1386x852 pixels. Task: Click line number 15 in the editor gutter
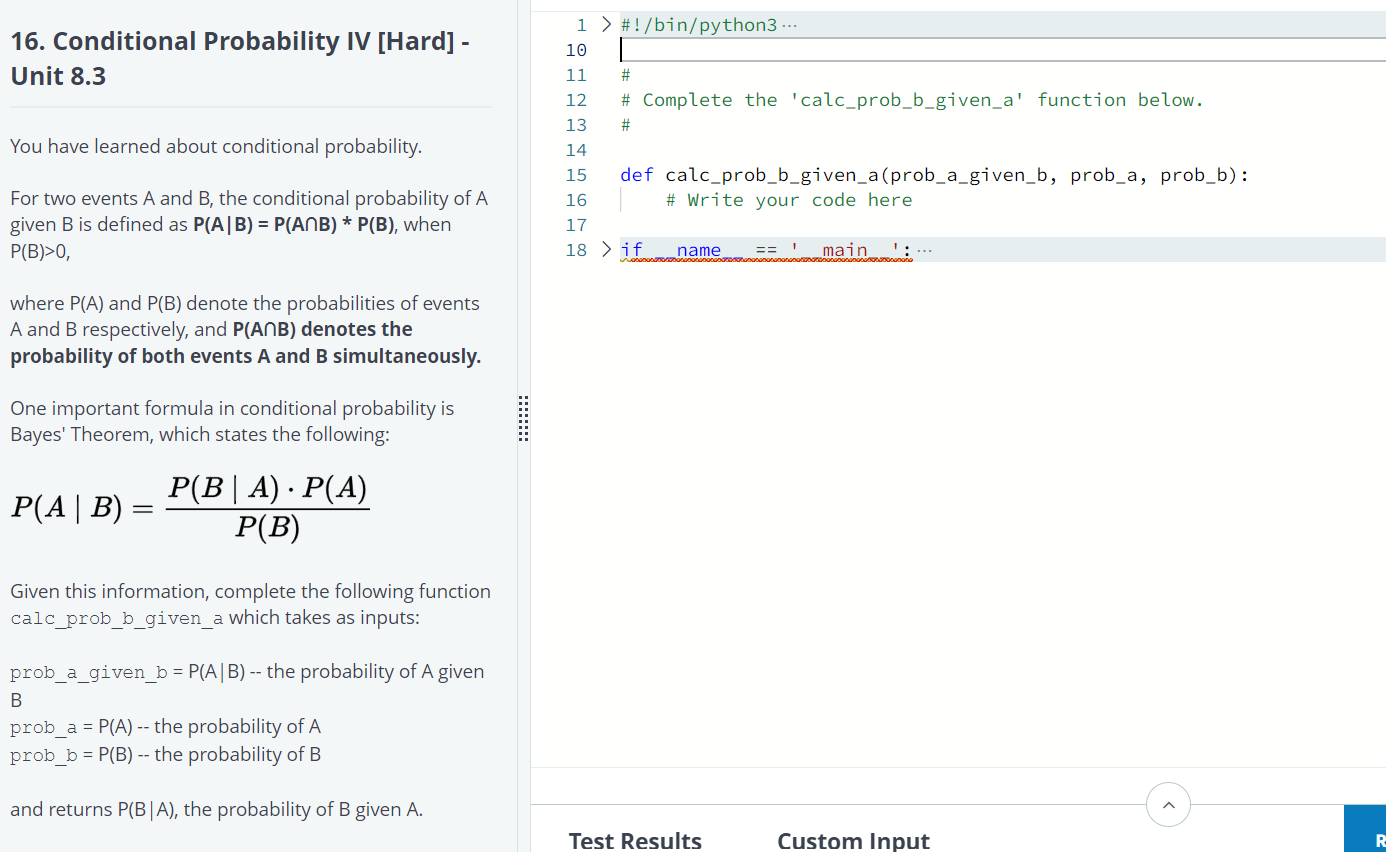(576, 174)
